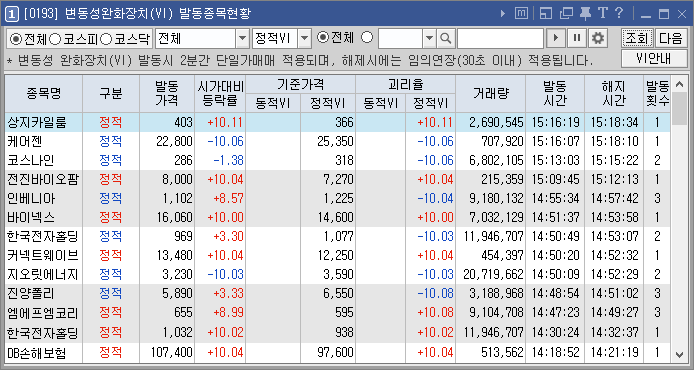Click the 발동횟수 column header

coord(657,94)
